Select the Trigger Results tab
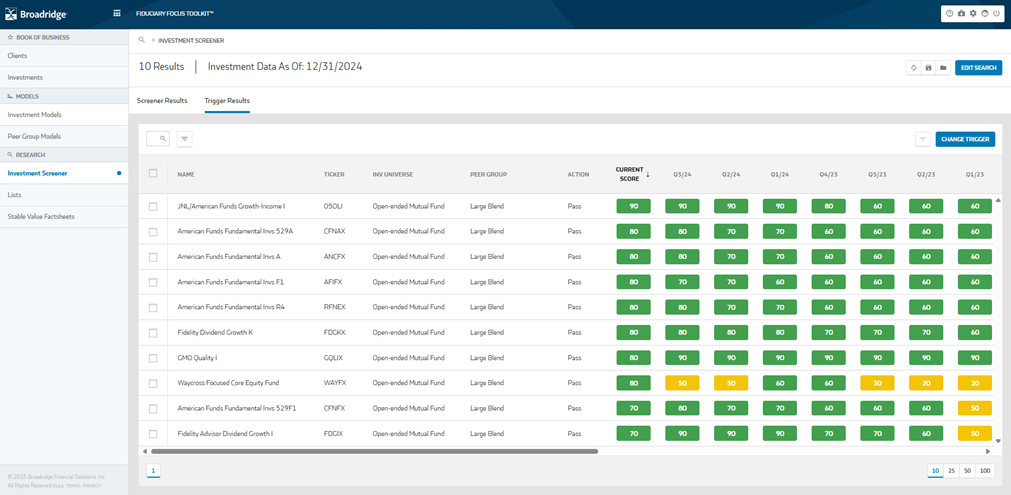This screenshot has width=1011, height=495. coord(227,101)
